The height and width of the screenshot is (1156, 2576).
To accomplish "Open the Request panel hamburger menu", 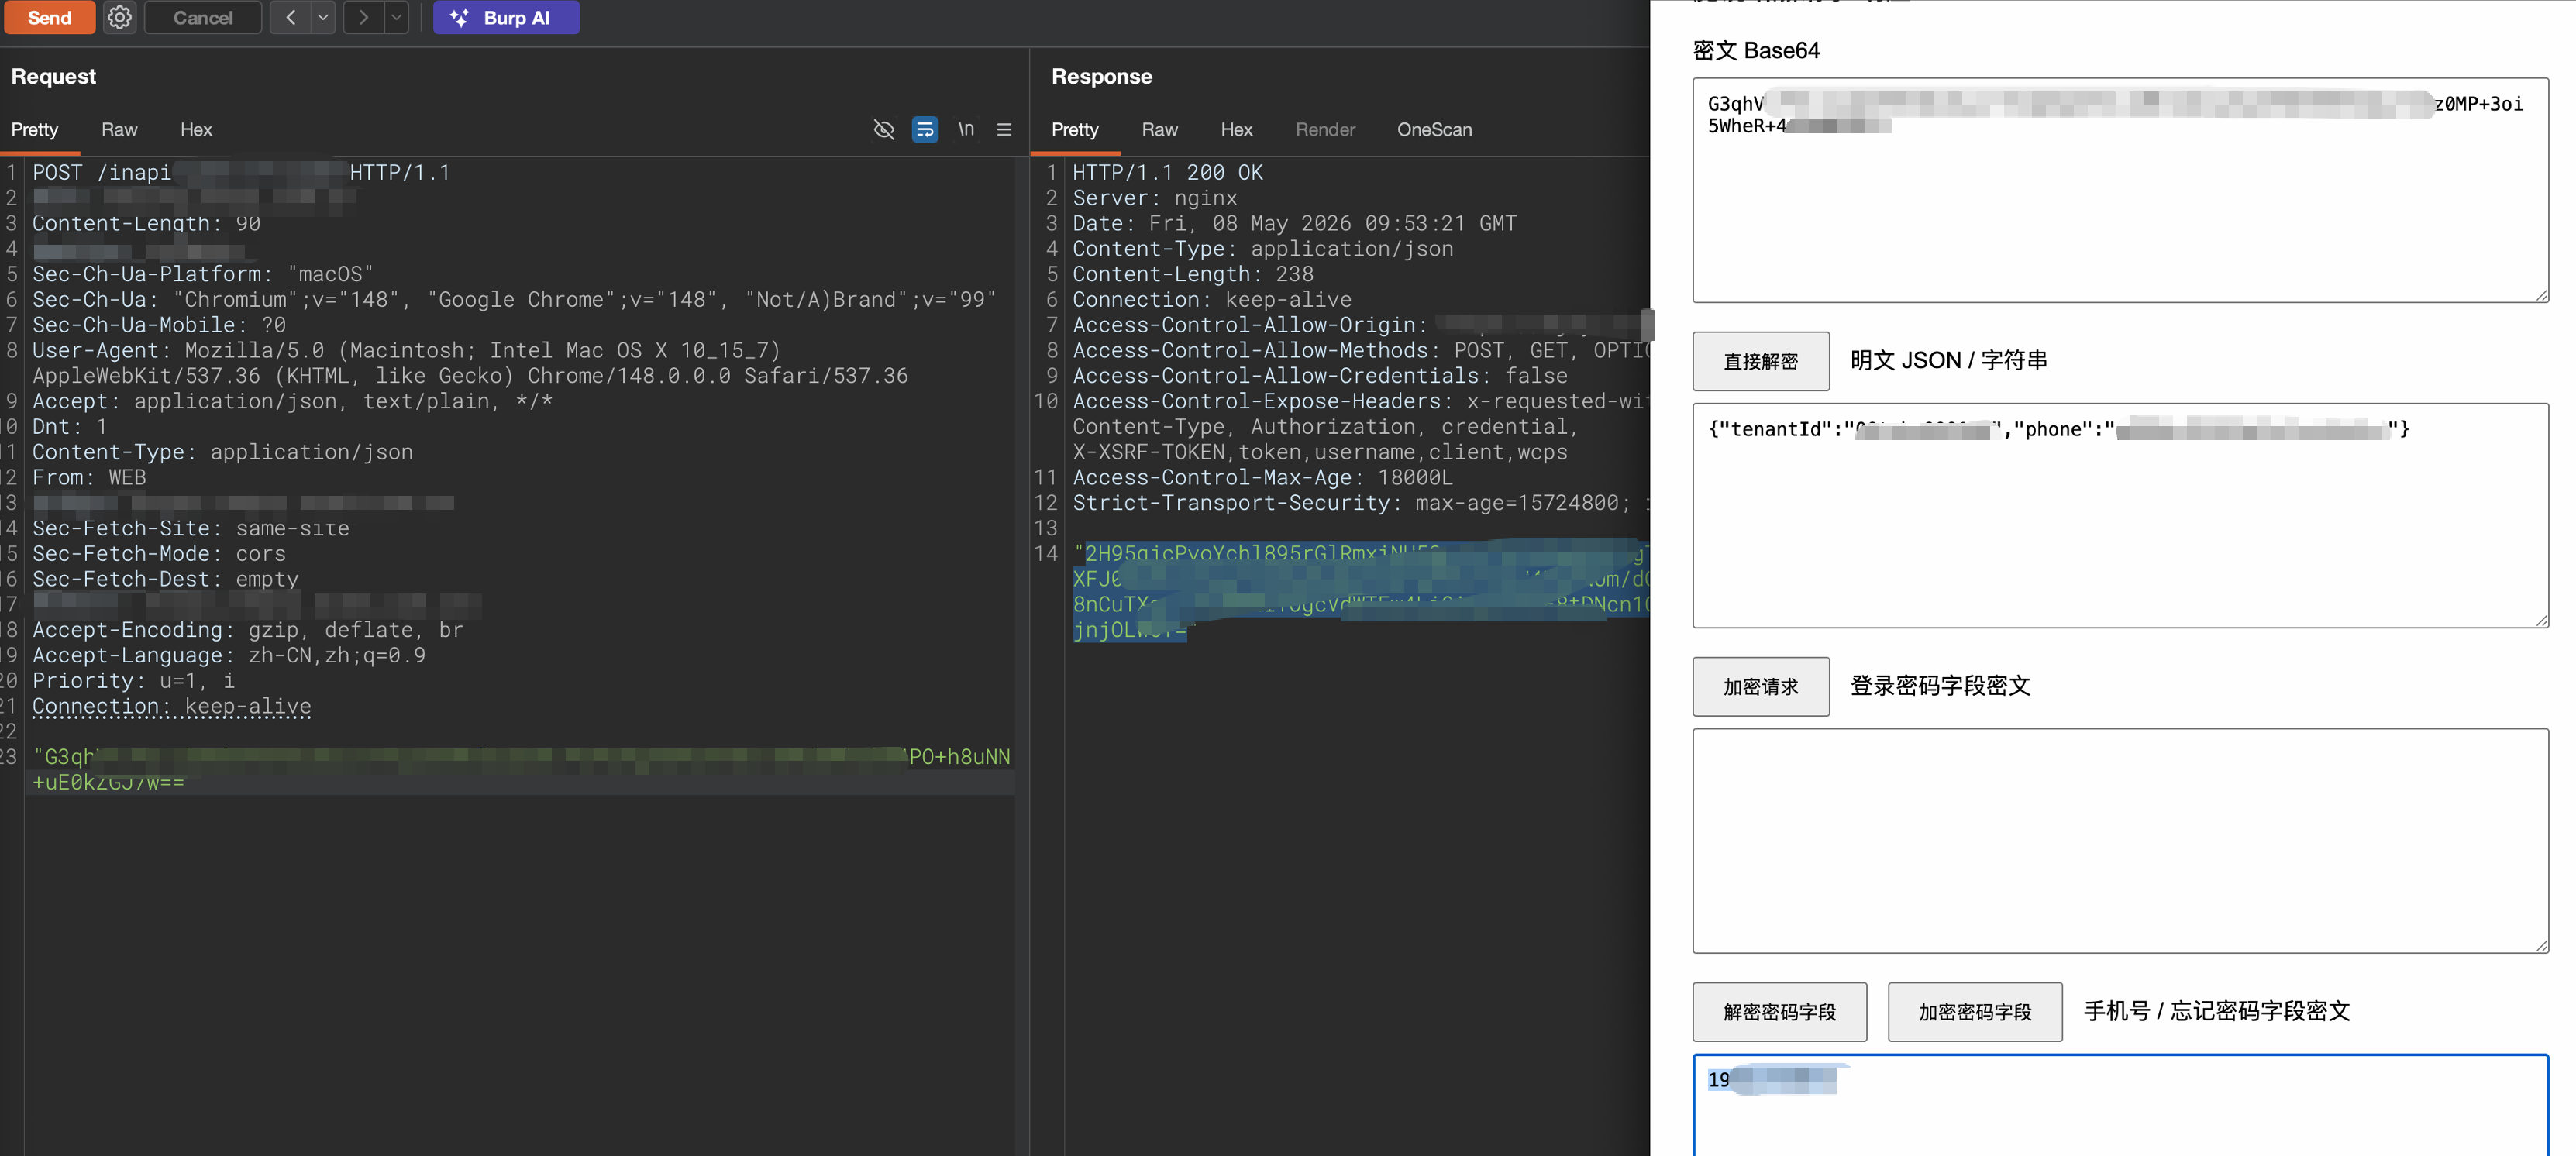I will click(x=1004, y=130).
